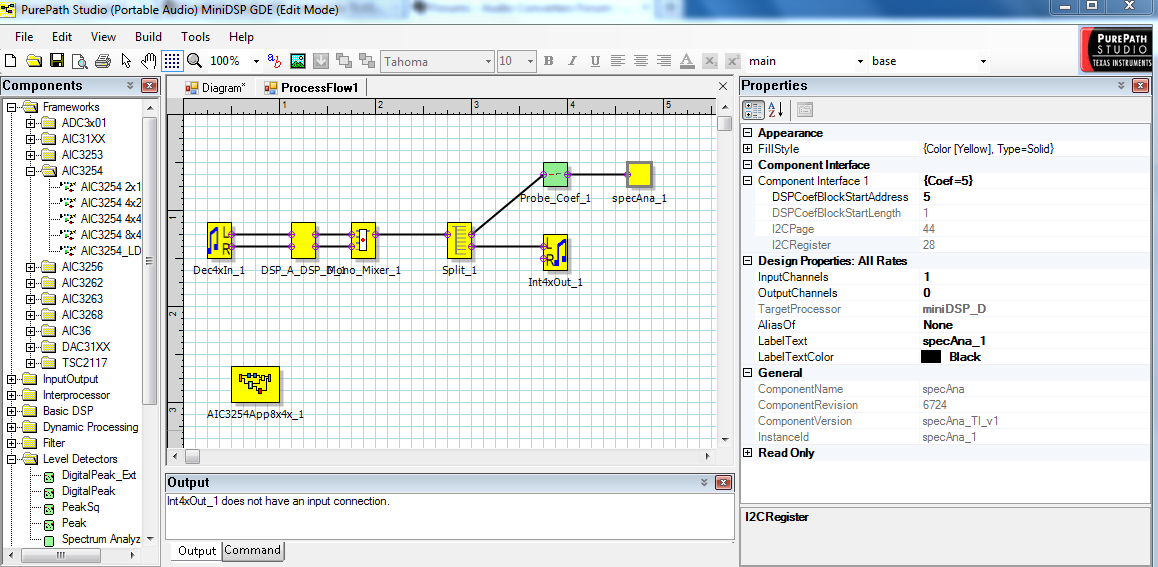
Task: Collapse the AIC3254 folder
Action: pyautogui.click(x=30, y=171)
